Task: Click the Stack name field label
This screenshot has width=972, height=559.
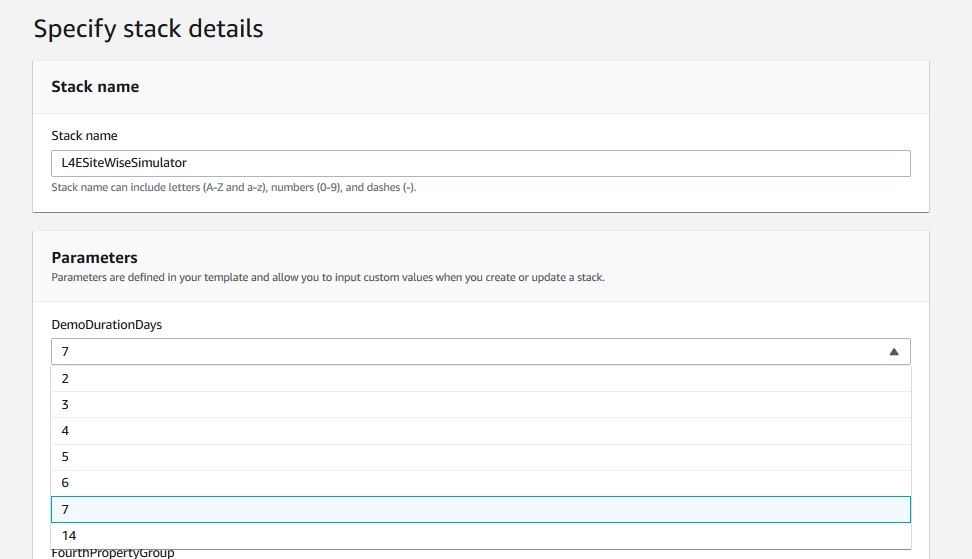Action: click(x=84, y=136)
